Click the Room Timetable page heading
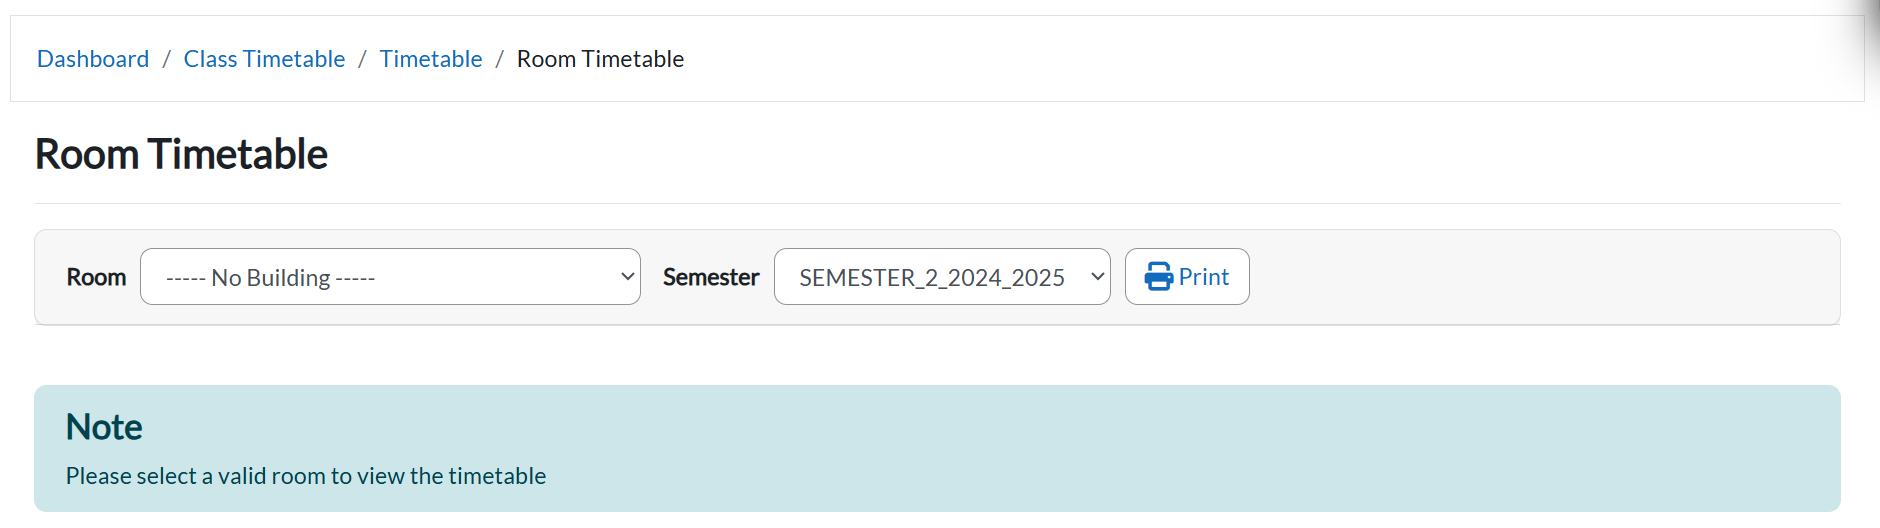Screen dimensions: 1880x528 tap(181, 154)
